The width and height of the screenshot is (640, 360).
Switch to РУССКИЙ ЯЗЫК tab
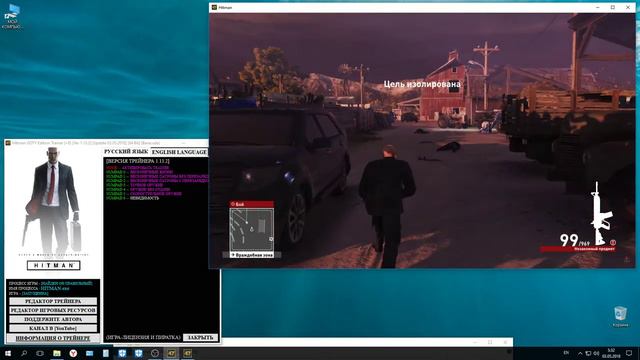pos(126,151)
